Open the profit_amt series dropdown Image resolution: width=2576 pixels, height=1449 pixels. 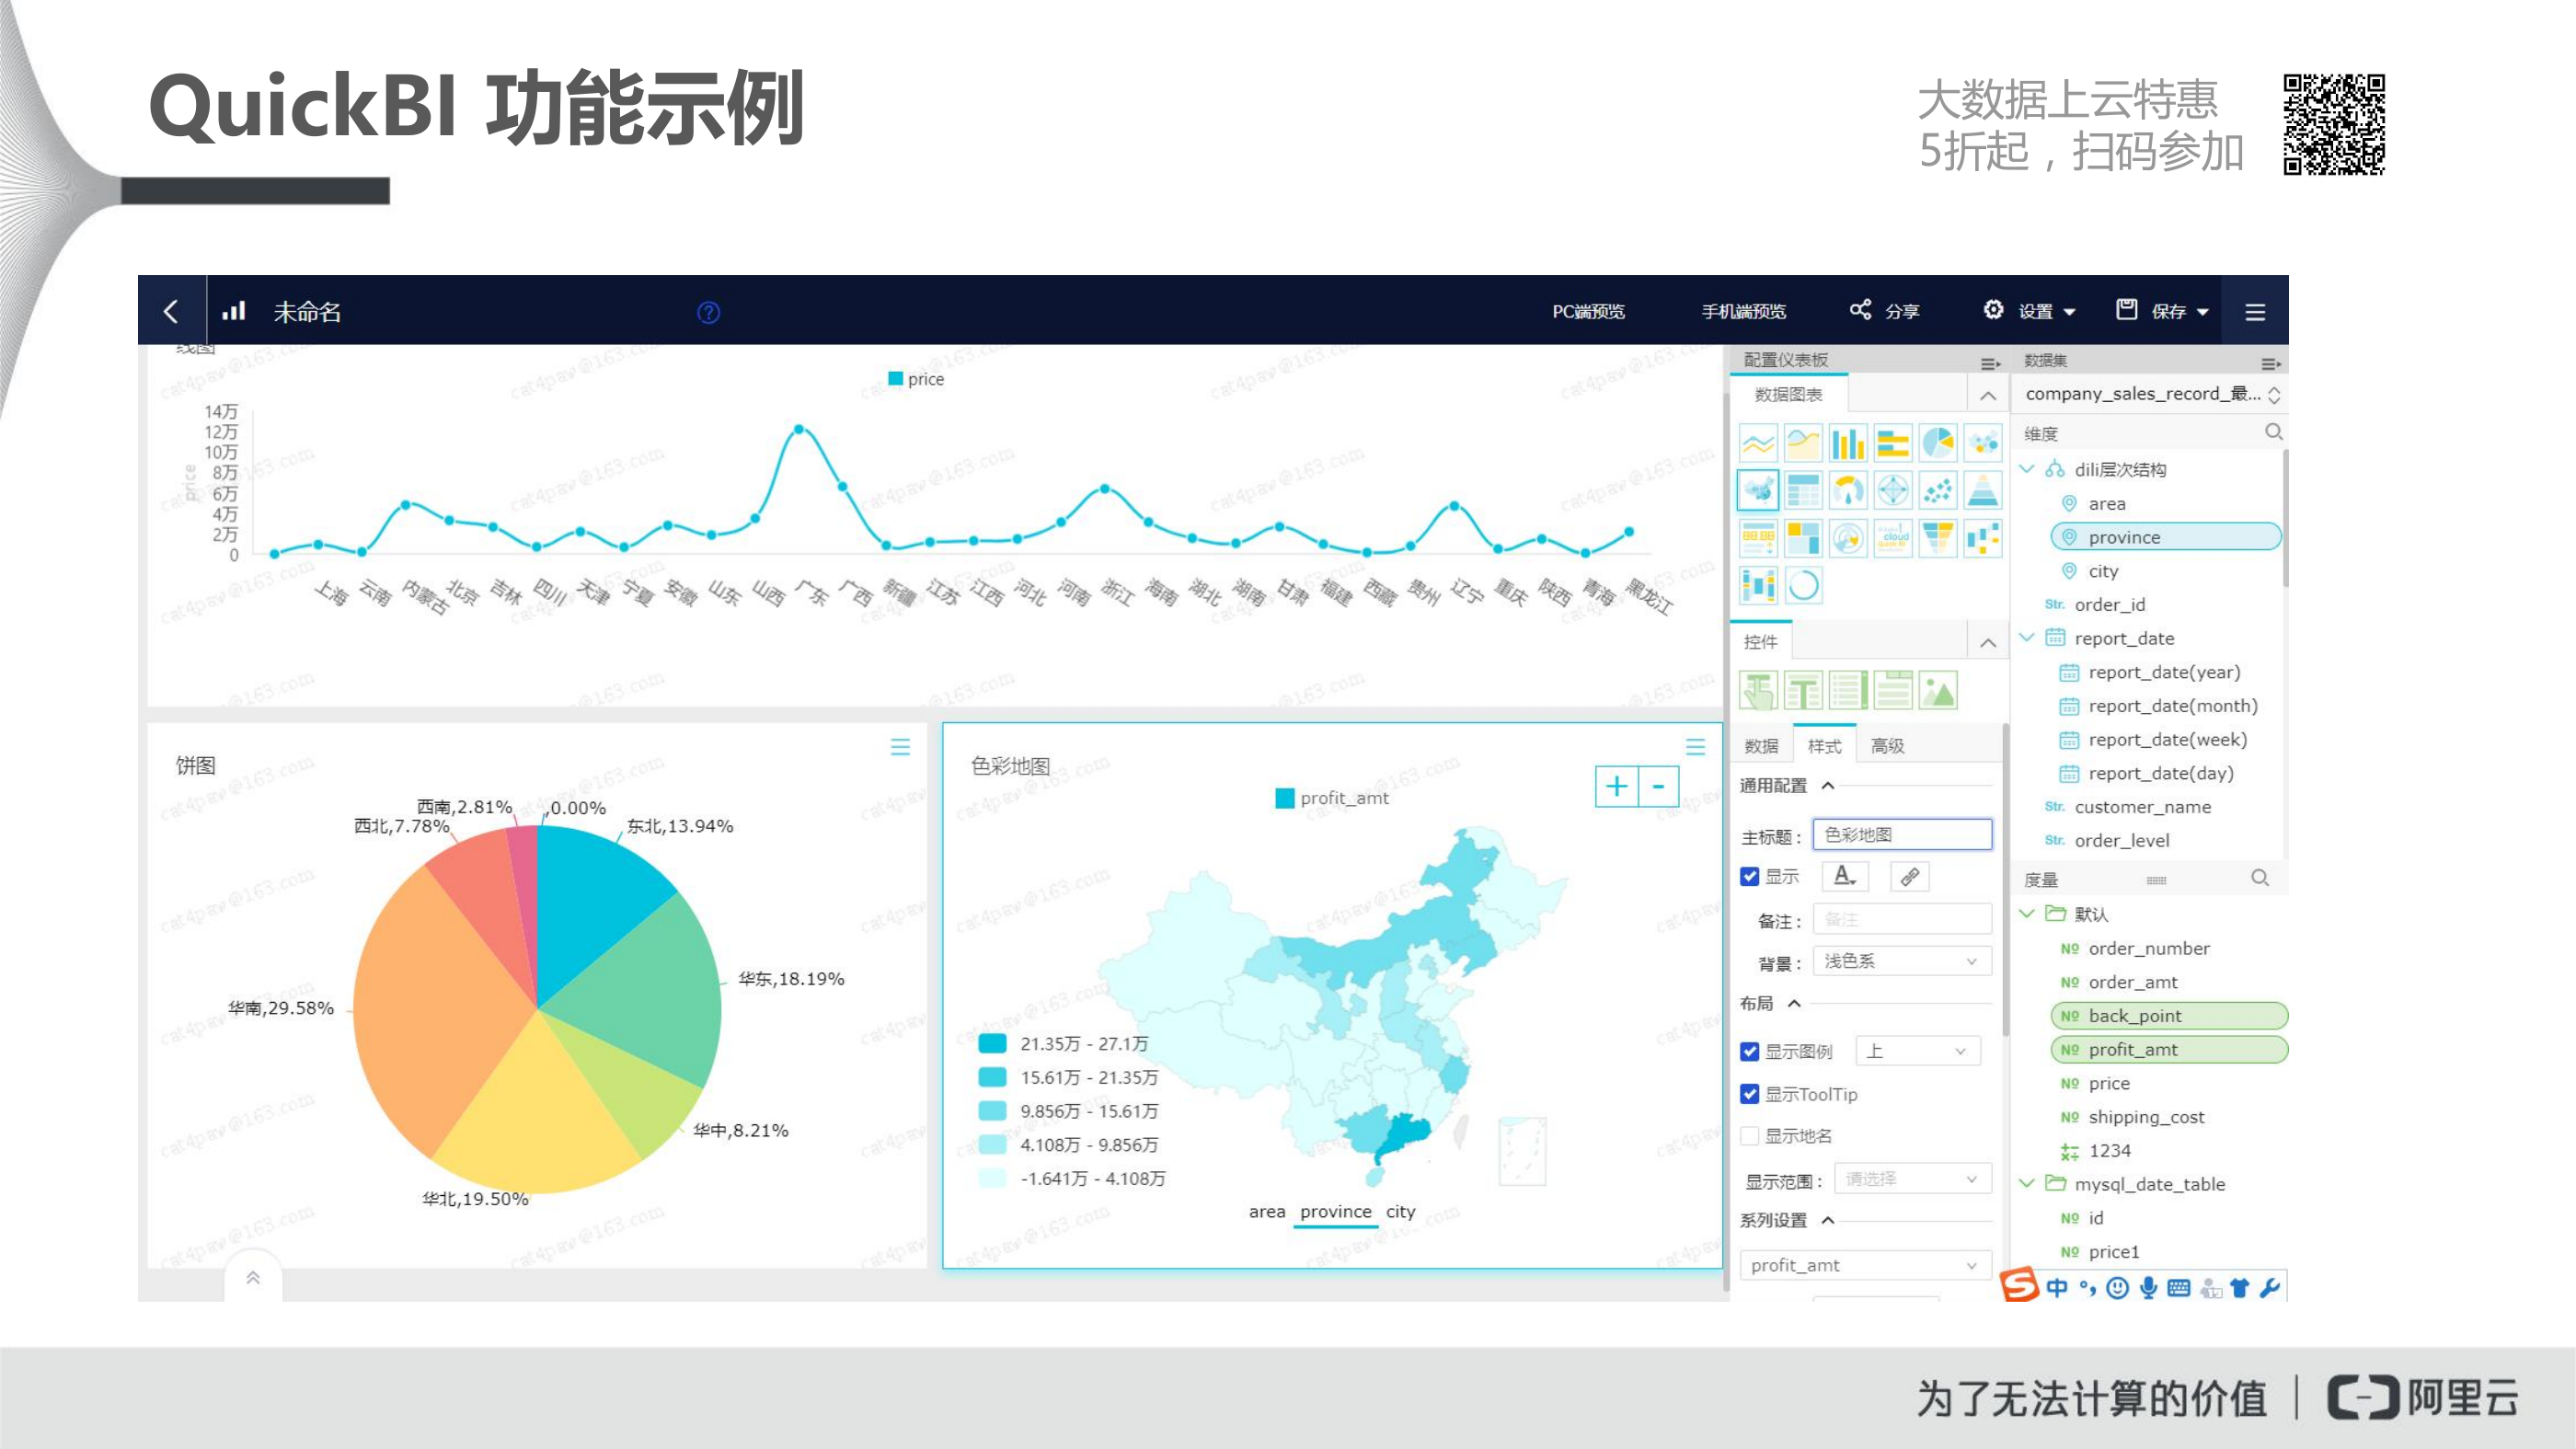(x=1865, y=1265)
